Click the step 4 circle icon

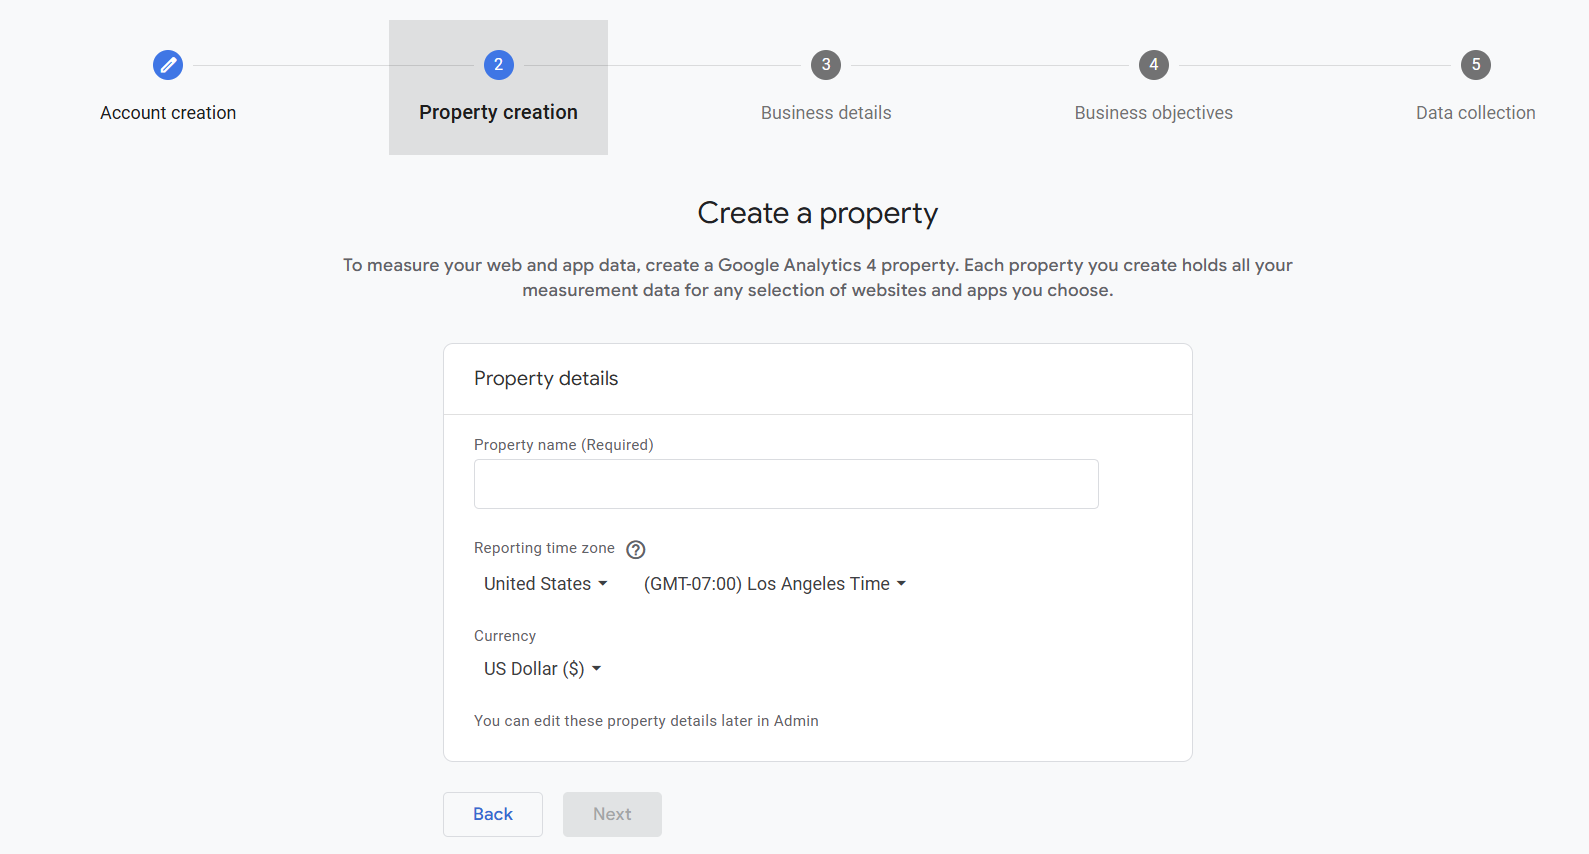[1153, 65]
